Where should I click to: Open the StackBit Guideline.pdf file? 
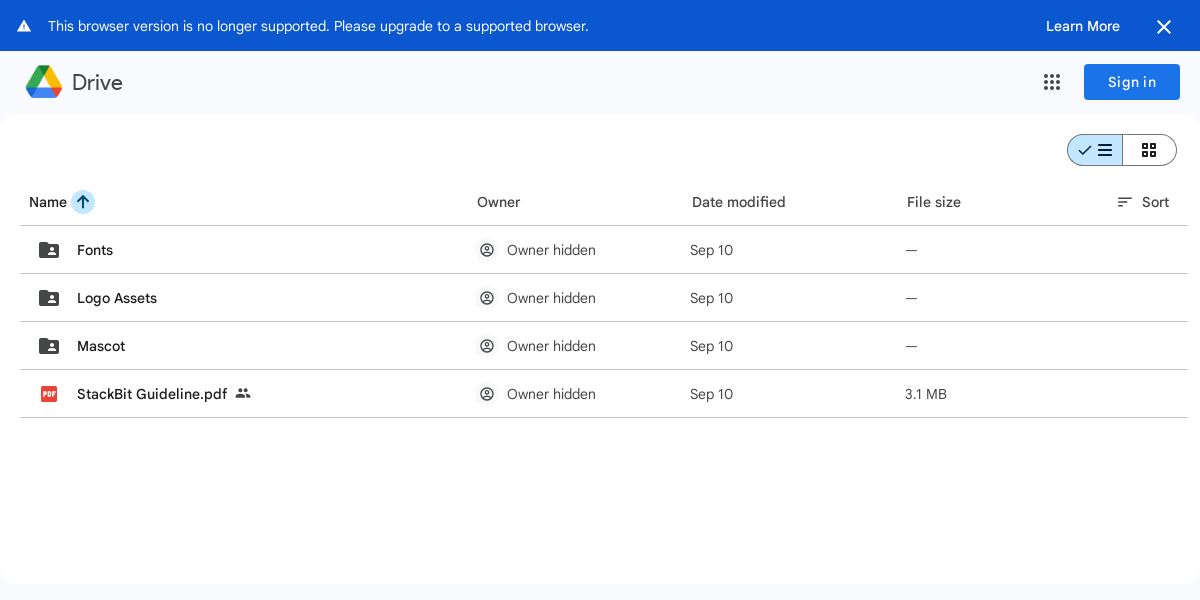pyautogui.click(x=152, y=394)
